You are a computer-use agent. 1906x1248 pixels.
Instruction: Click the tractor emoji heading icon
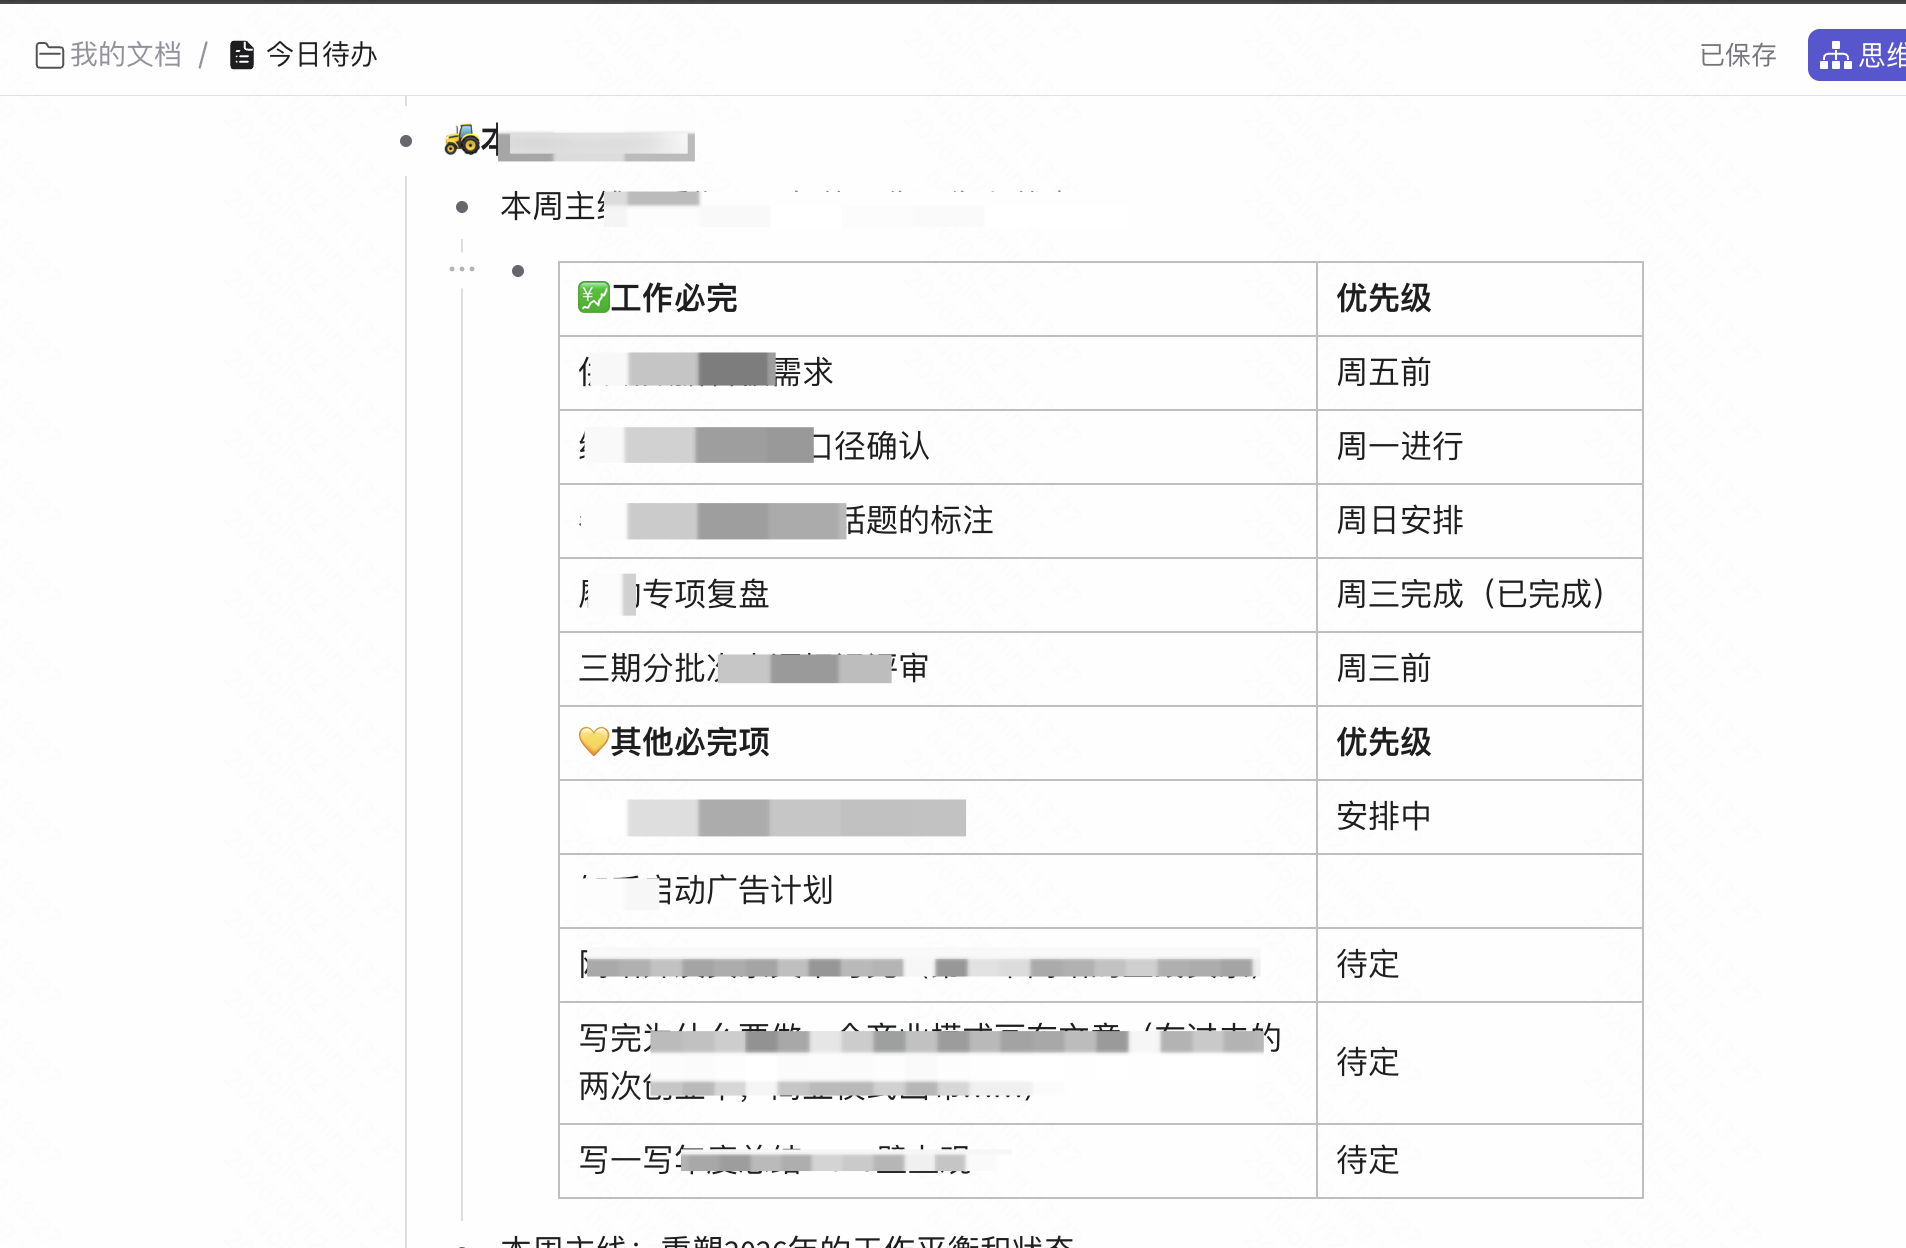tap(462, 139)
